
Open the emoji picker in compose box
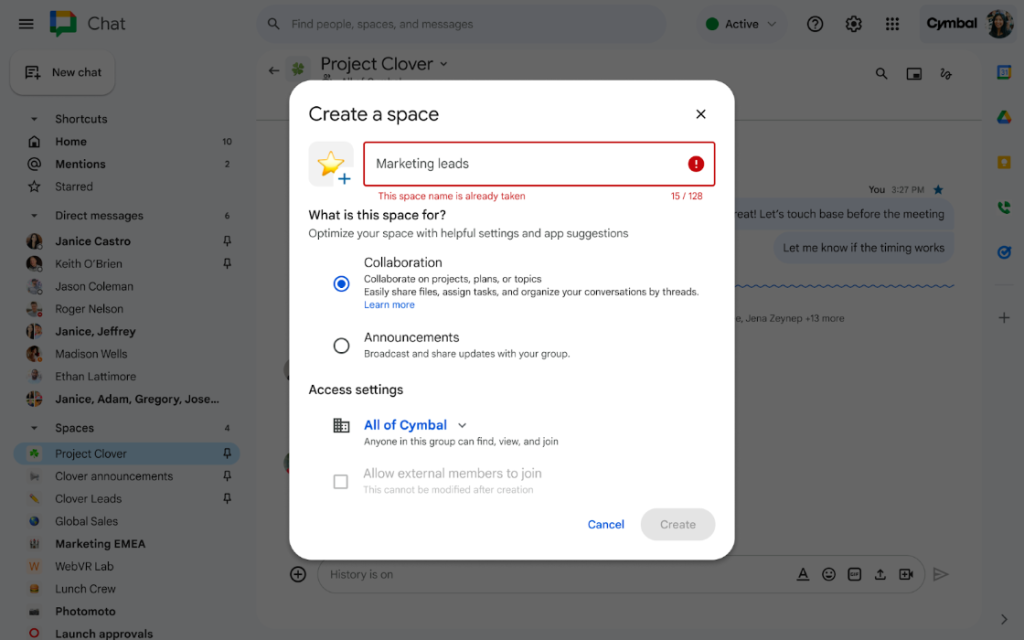click(828, 574)
